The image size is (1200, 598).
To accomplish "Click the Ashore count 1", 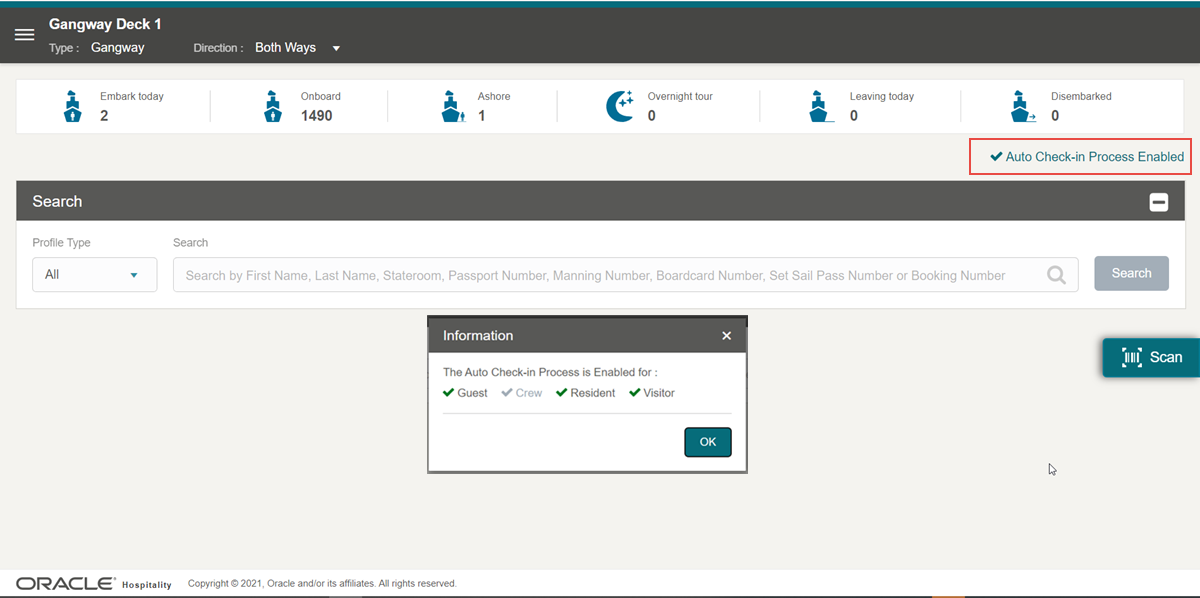I will (x=482, y=116).
